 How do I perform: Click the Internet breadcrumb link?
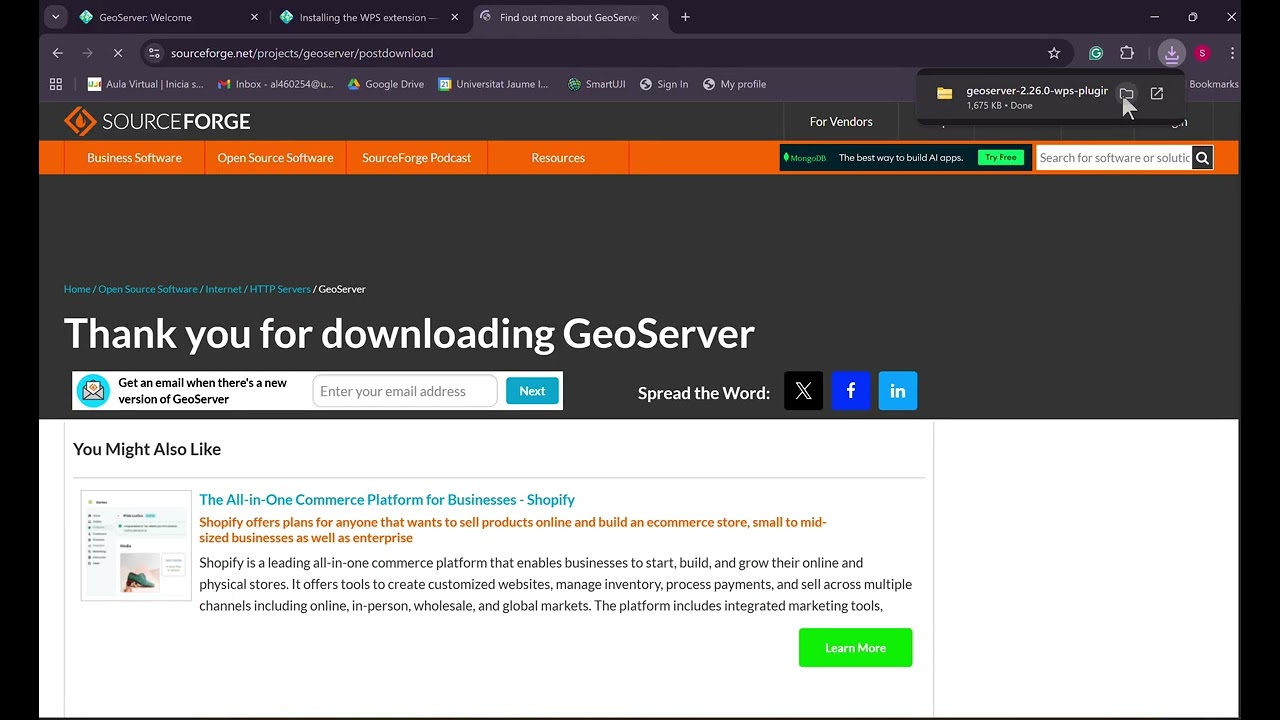[x=223, y=289]
